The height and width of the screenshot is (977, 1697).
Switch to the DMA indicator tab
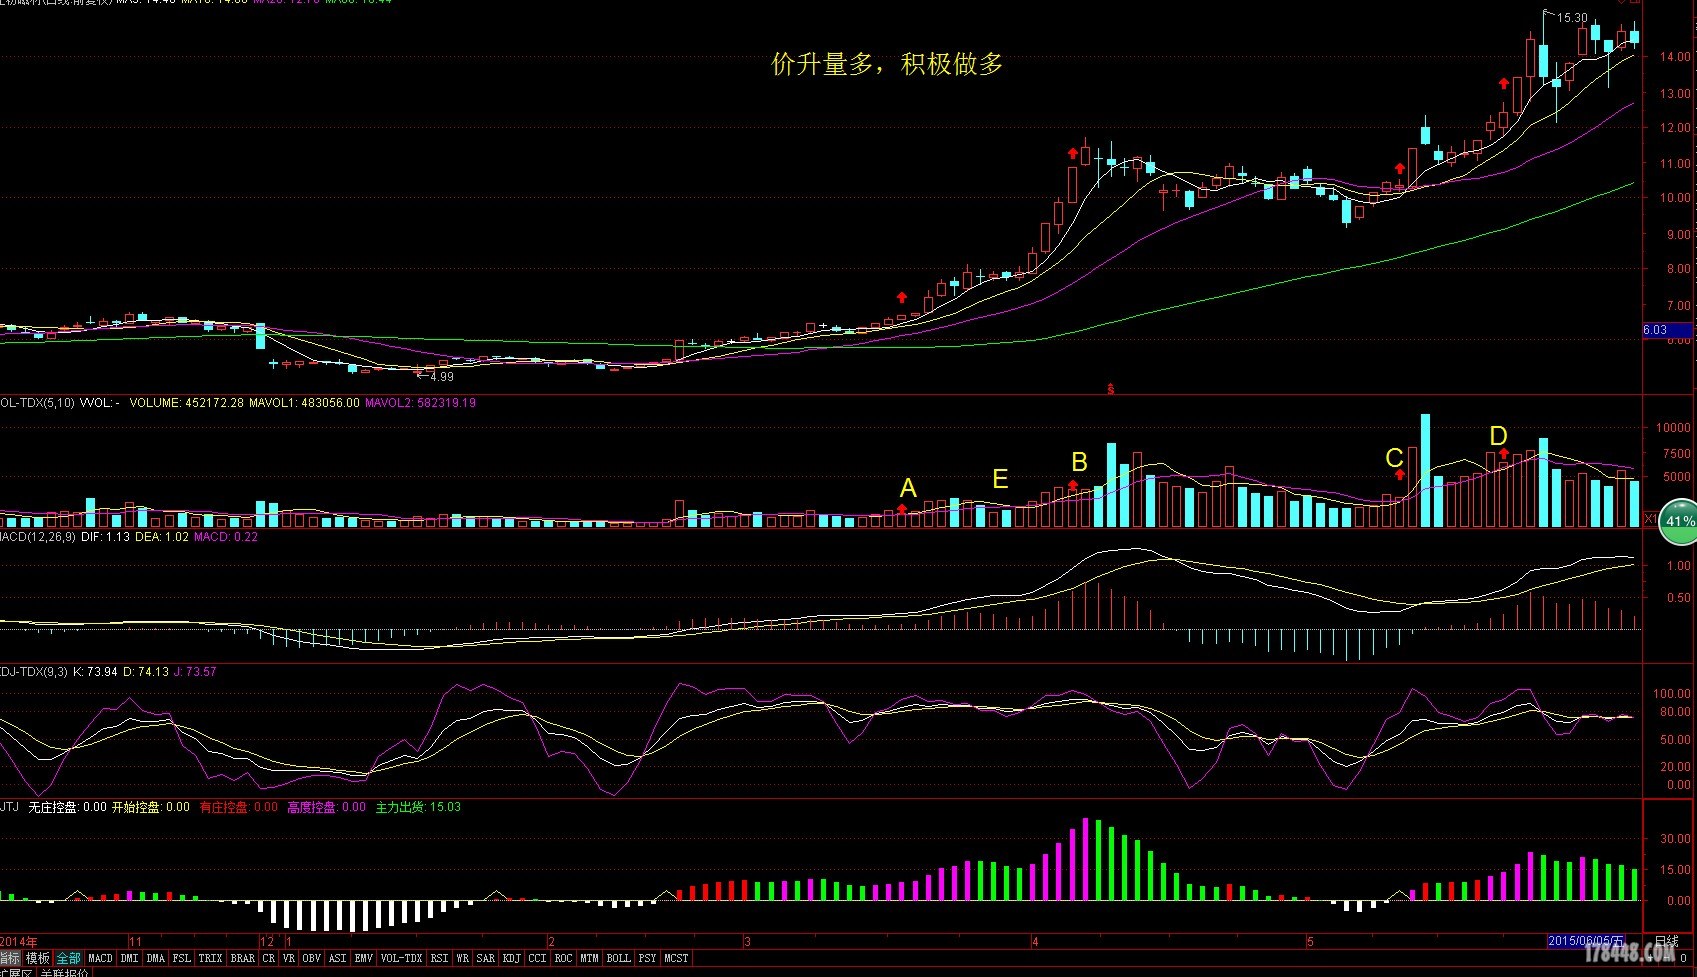click(x=156, y=958)
